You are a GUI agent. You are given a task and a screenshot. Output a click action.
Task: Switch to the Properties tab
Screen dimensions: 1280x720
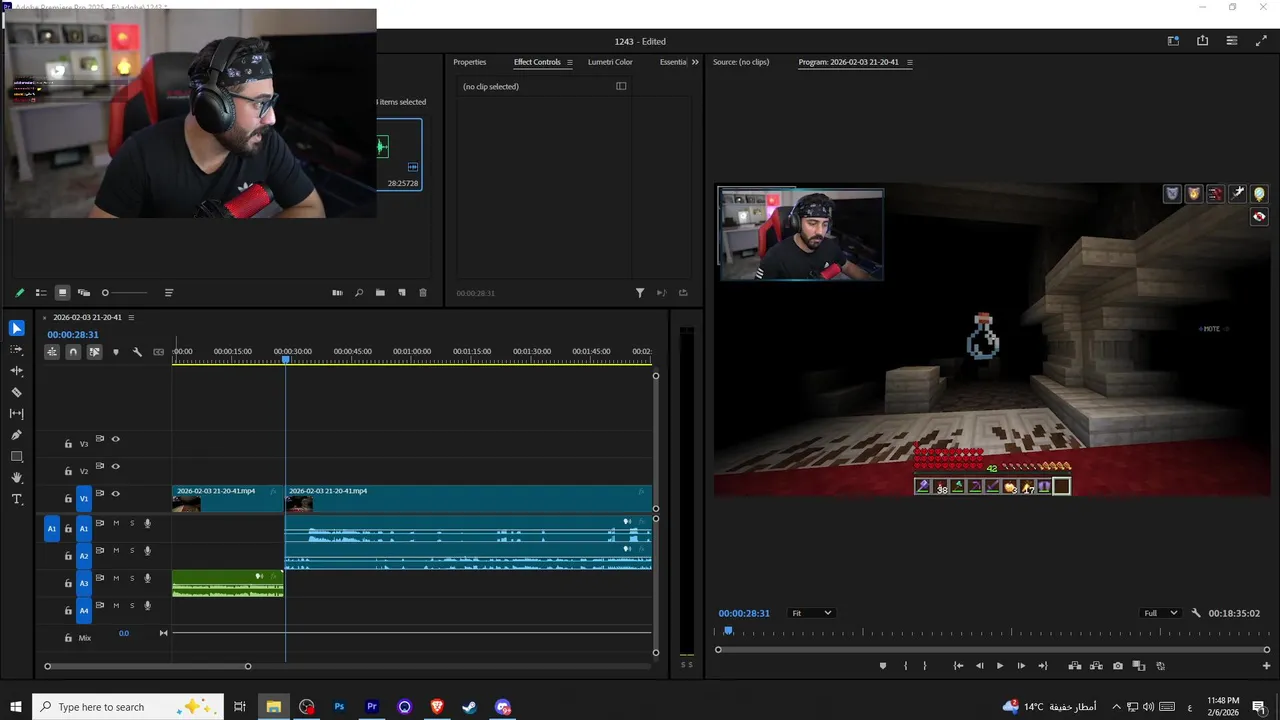pos(470,62)
